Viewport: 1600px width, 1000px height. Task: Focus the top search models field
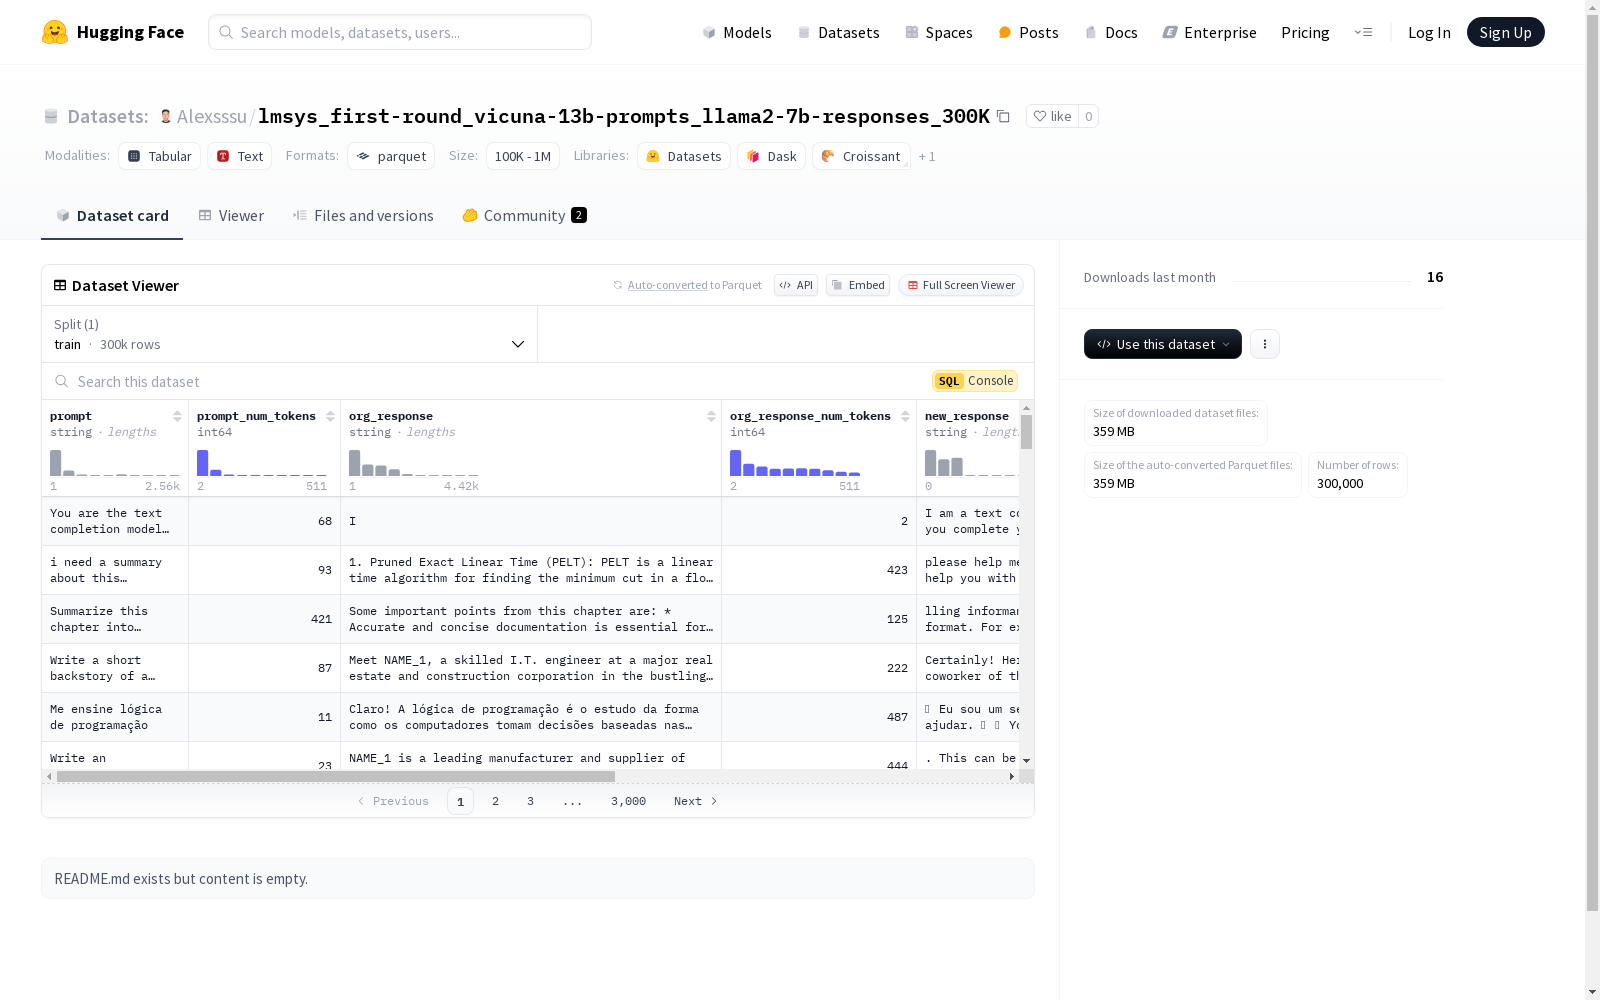click(x=400, y=32)
